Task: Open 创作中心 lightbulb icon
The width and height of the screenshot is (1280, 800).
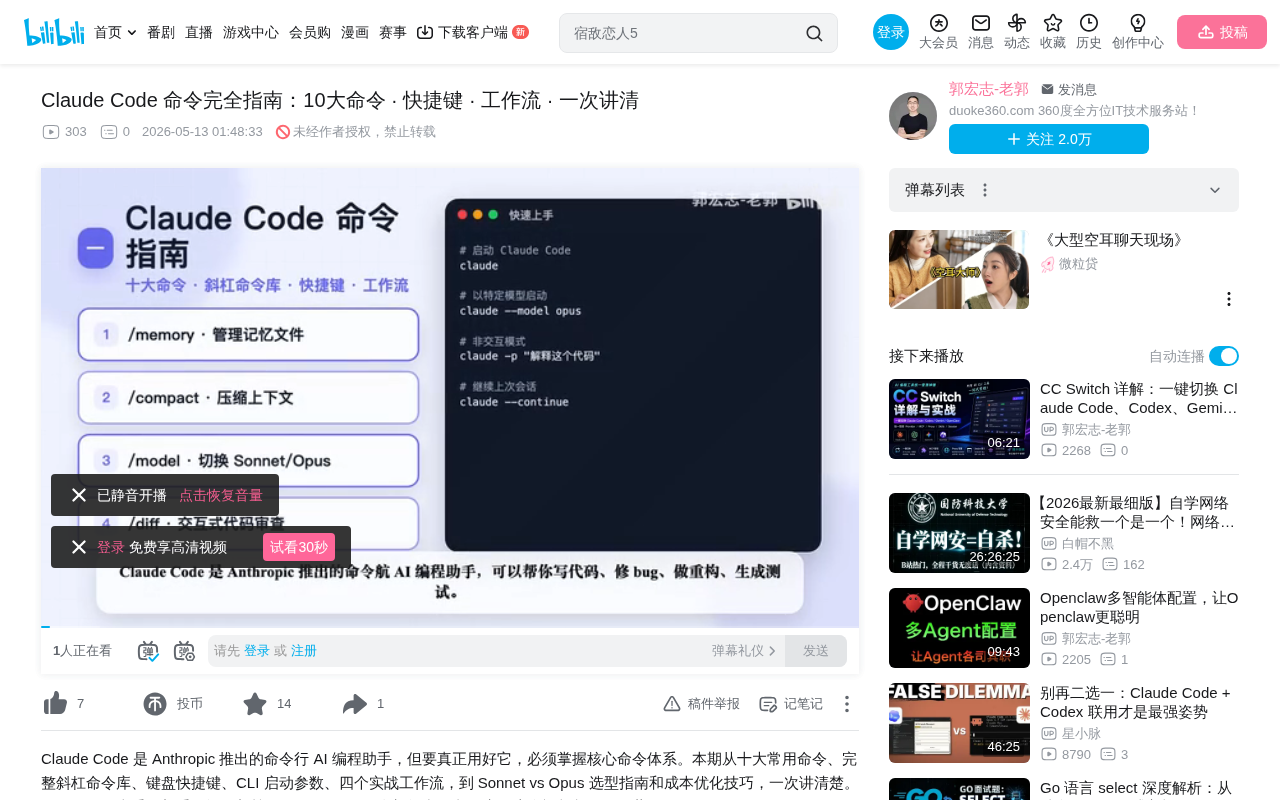Action: pos(1138,23)
